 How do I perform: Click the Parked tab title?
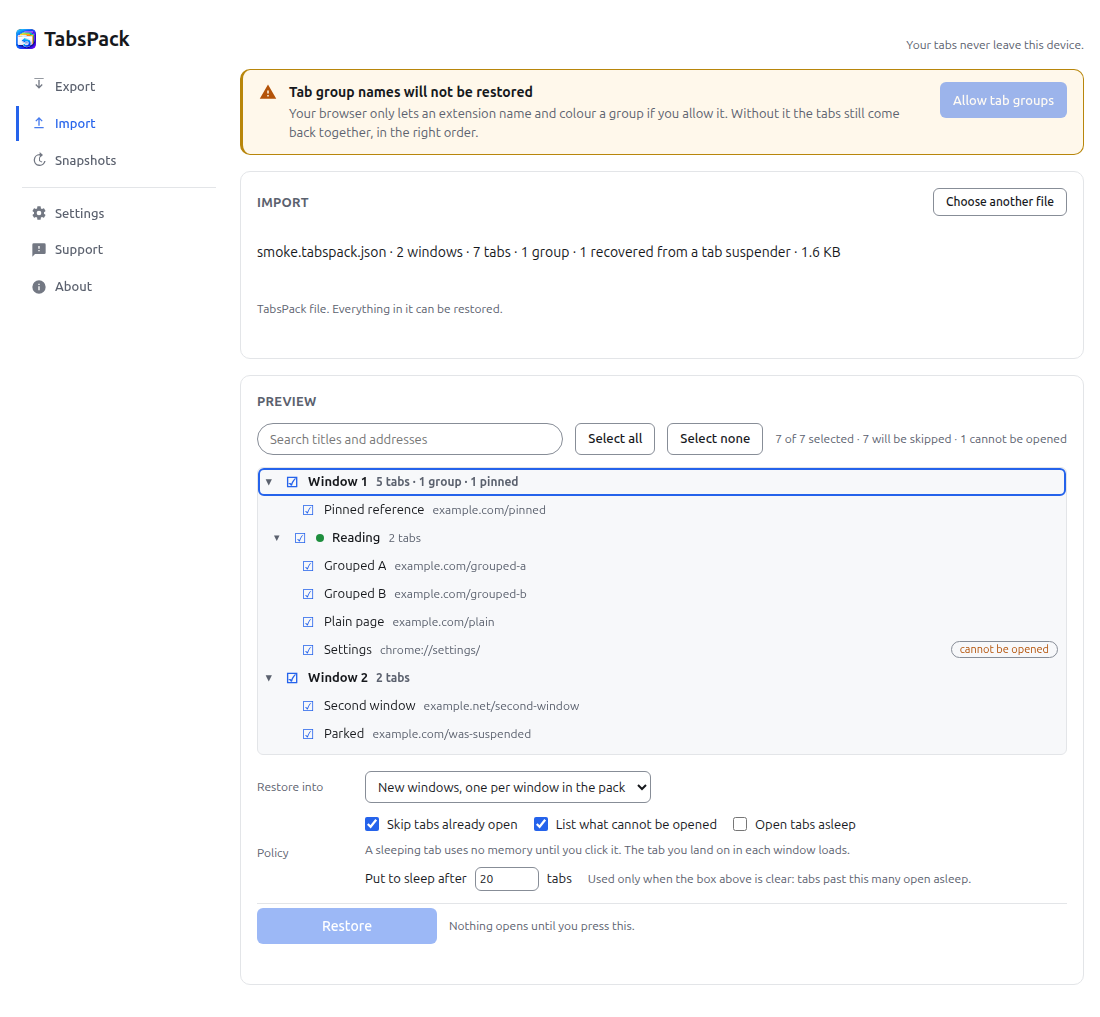(x=344, y=734)
